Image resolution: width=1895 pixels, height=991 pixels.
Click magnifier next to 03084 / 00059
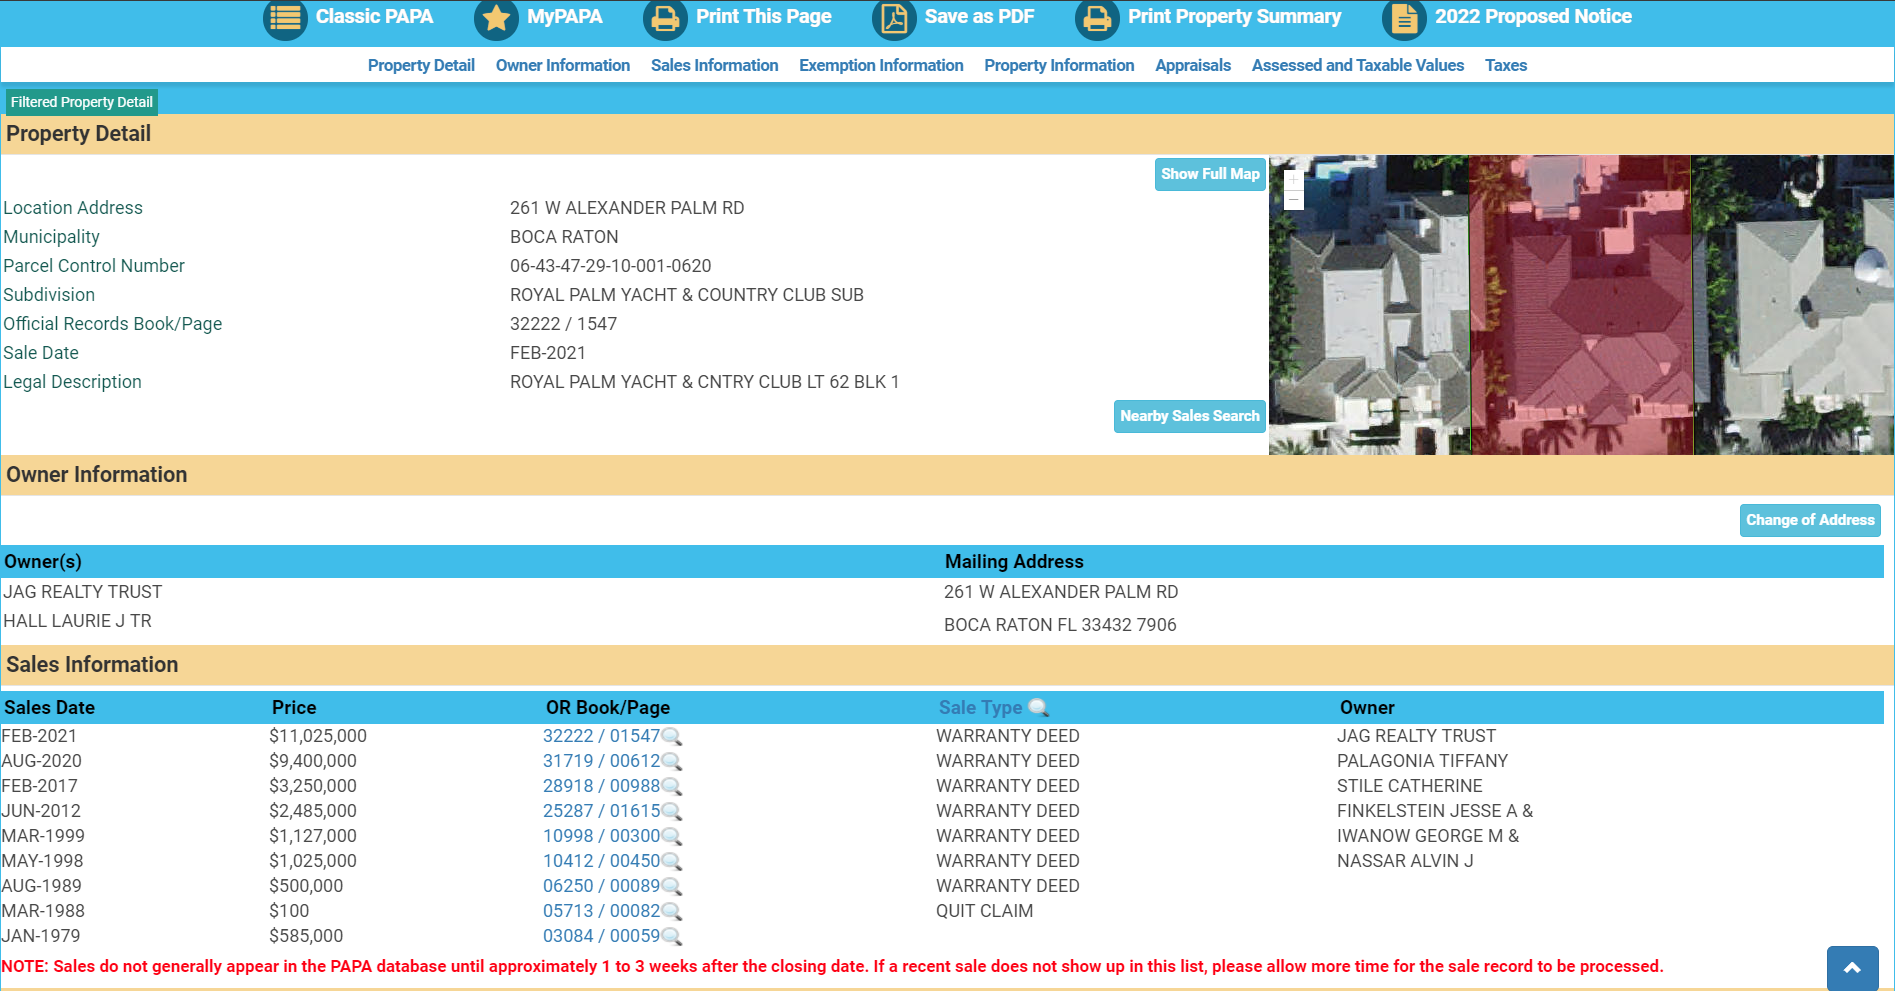coord(672,937)
